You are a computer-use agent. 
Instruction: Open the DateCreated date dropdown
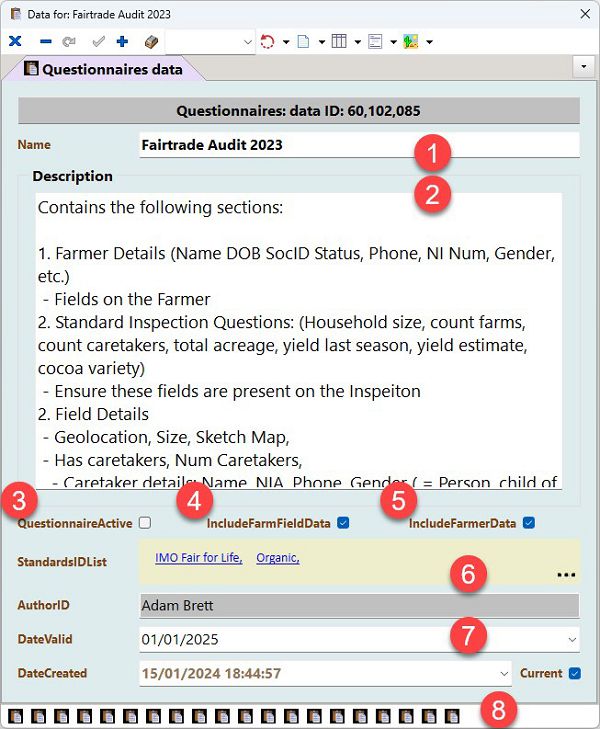(504, 674)
